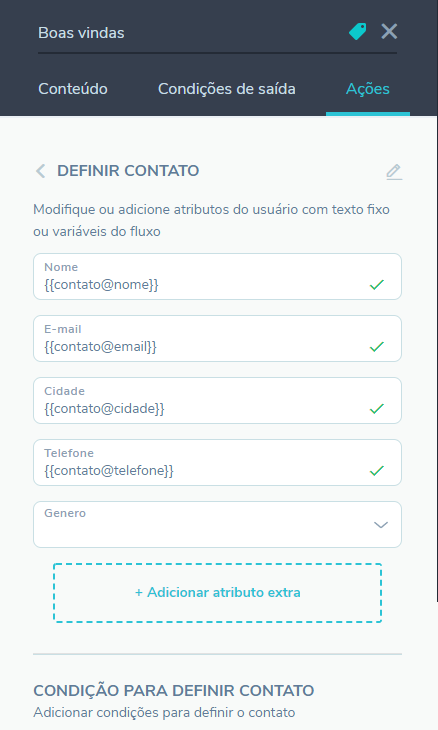Image resolution: width=438 pixels, height=730 pixels.
Task: Open the Genero combo box
Action: [x=217, y=524]
